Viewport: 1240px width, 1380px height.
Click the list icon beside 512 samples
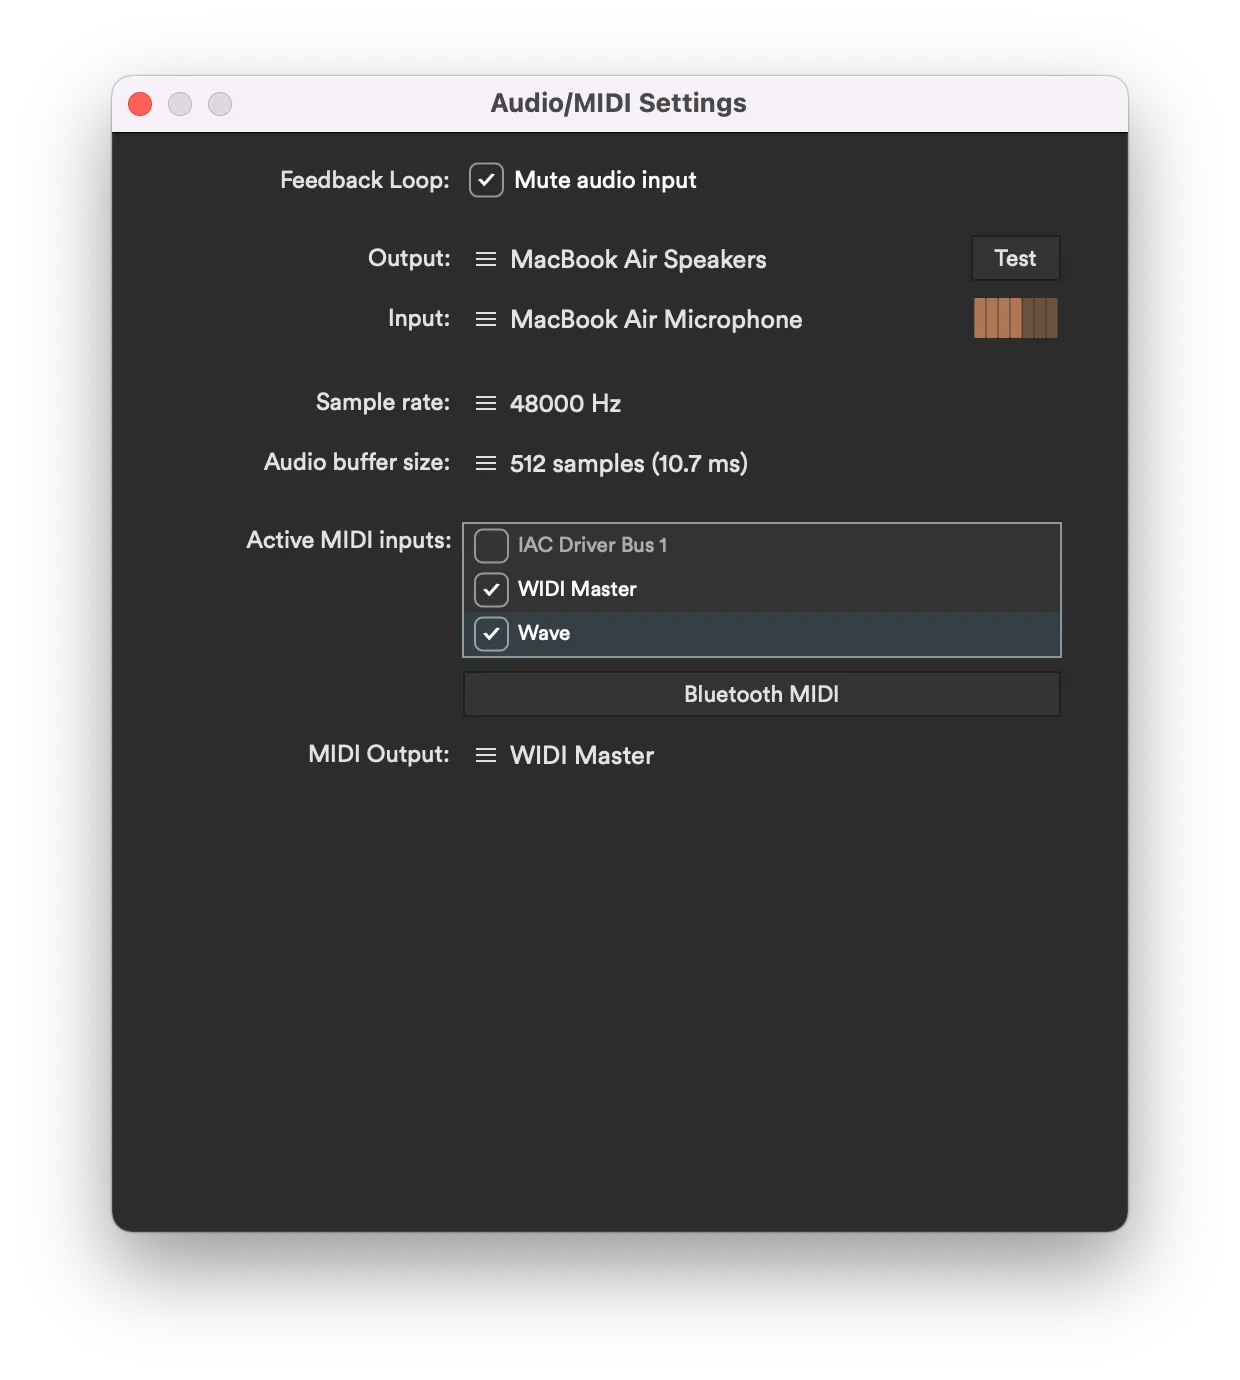click(486, 463)
